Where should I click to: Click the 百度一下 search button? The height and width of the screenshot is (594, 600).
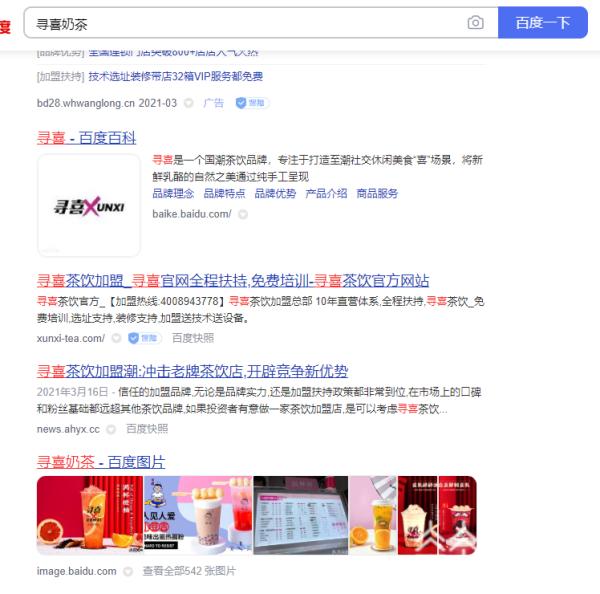[x=543, y=23]
